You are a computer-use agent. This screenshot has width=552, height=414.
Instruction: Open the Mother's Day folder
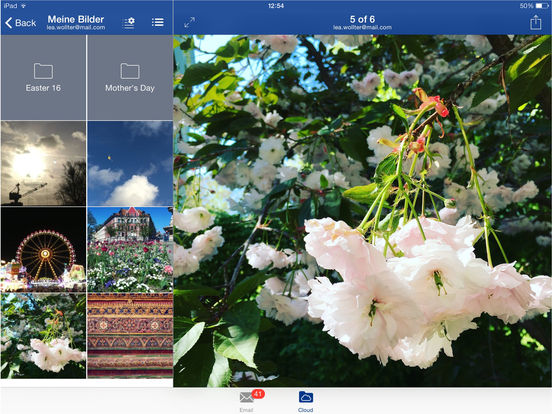[130, 78]
